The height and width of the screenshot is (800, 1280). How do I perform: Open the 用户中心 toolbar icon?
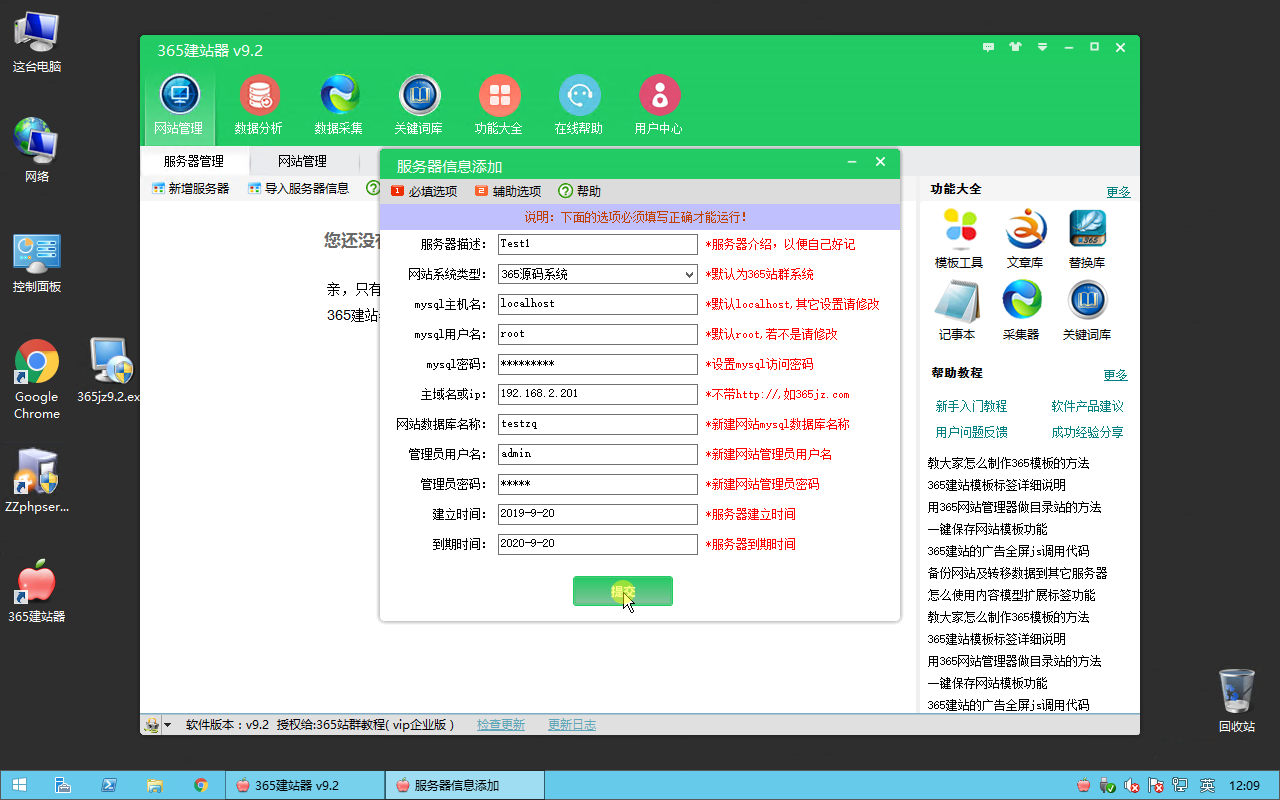[659, 106]
